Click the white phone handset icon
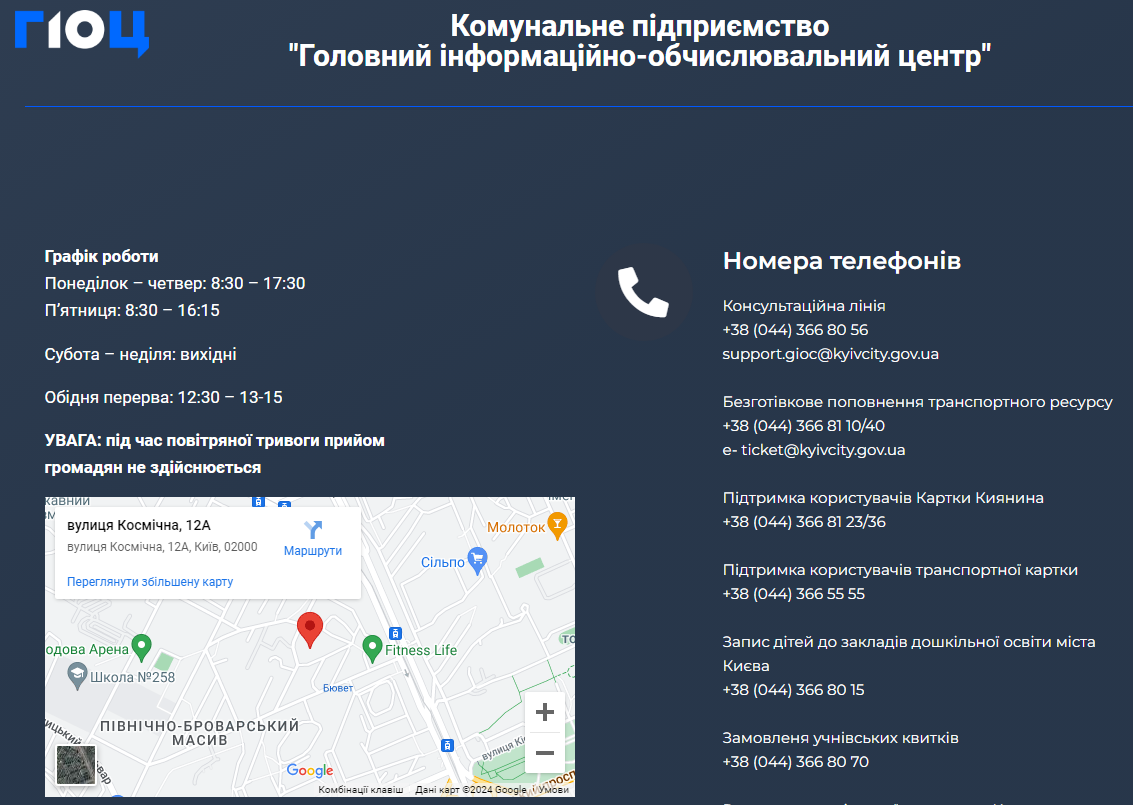Screen dimensions: 1133x805 coord(643,293)
